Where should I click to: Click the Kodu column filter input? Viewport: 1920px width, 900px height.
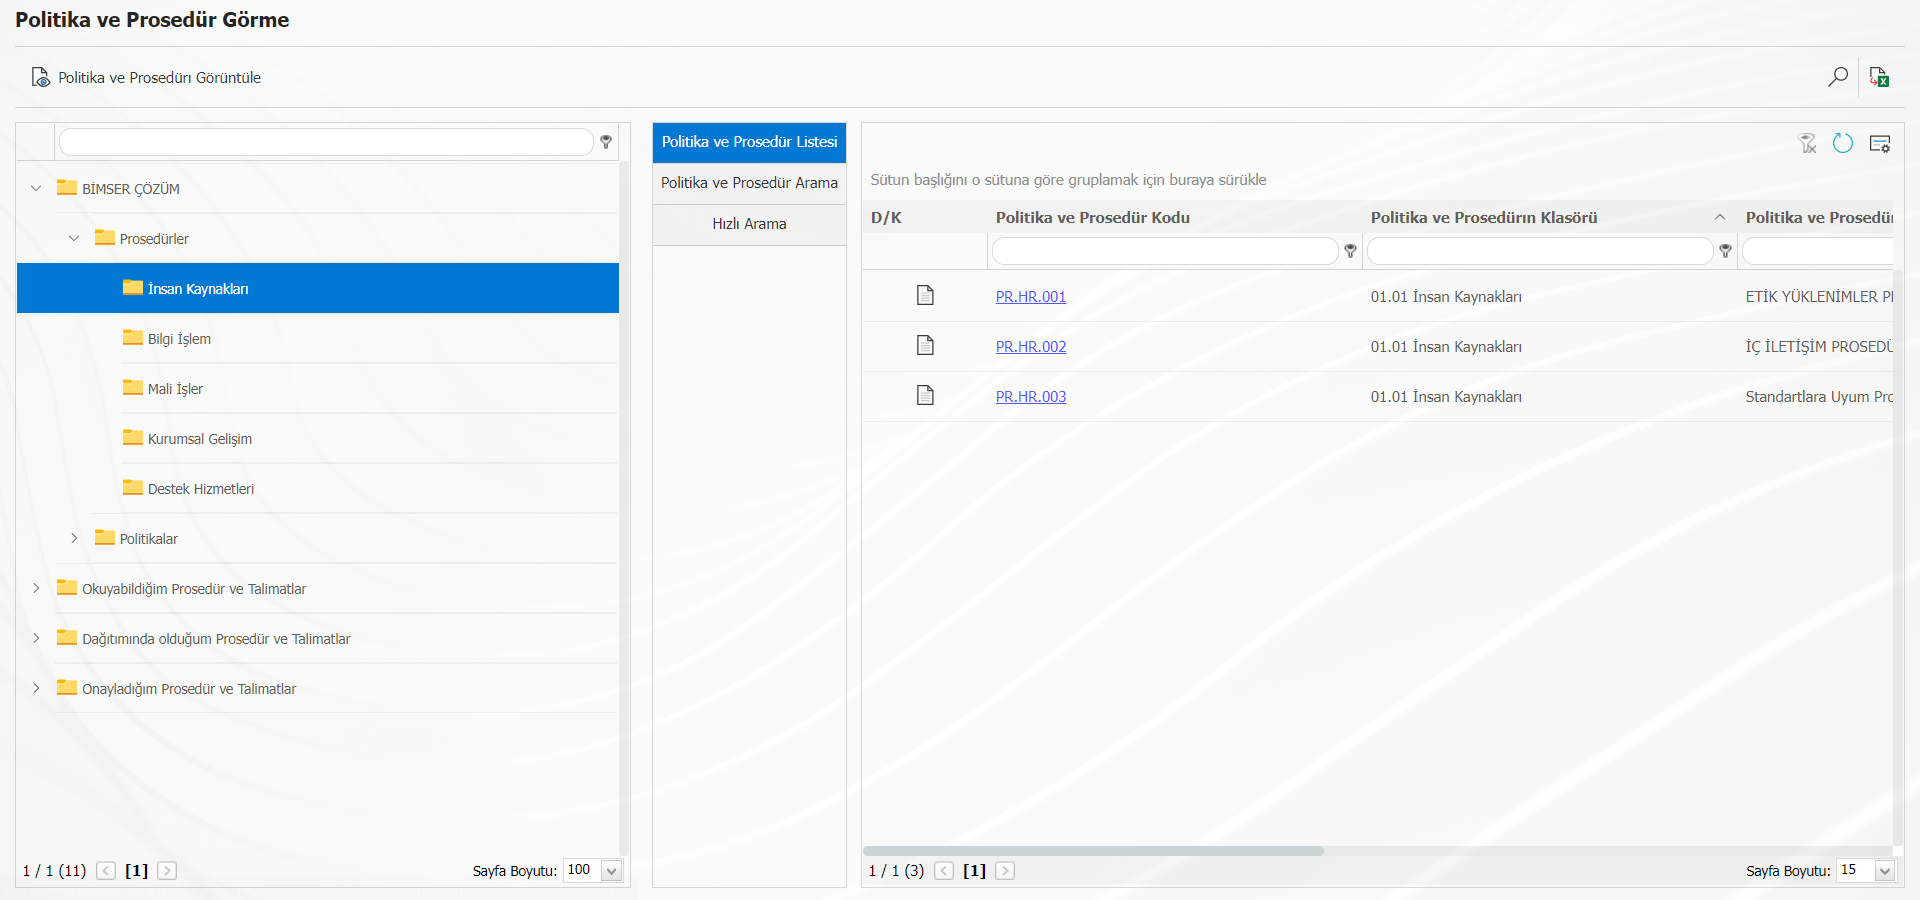click(x=1165, y=251)
